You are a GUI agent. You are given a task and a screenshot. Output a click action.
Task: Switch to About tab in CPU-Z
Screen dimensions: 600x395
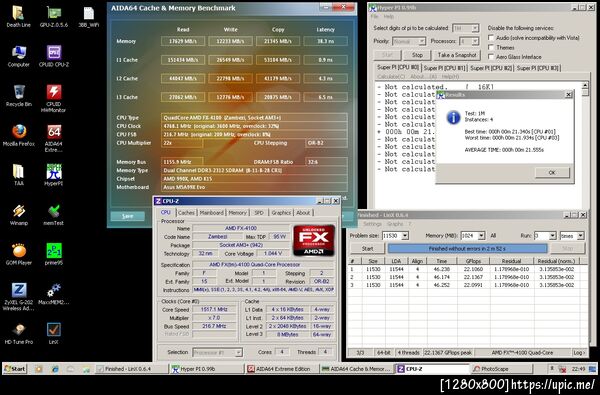click(x=303, y=212)
